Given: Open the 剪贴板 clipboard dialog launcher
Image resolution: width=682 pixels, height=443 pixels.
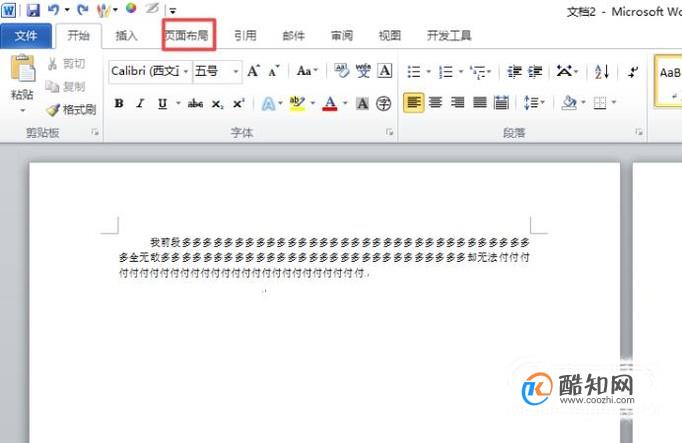Looking at the screenshot, I should coord(95,132).
